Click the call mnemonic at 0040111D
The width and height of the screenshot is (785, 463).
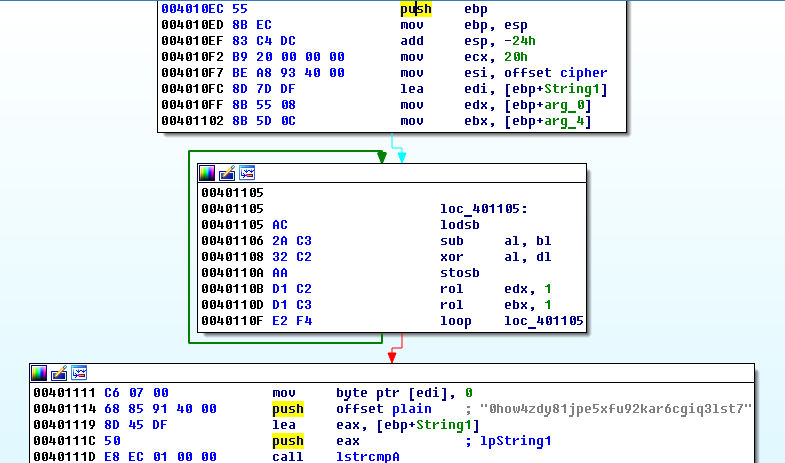[x=287, y=457]
